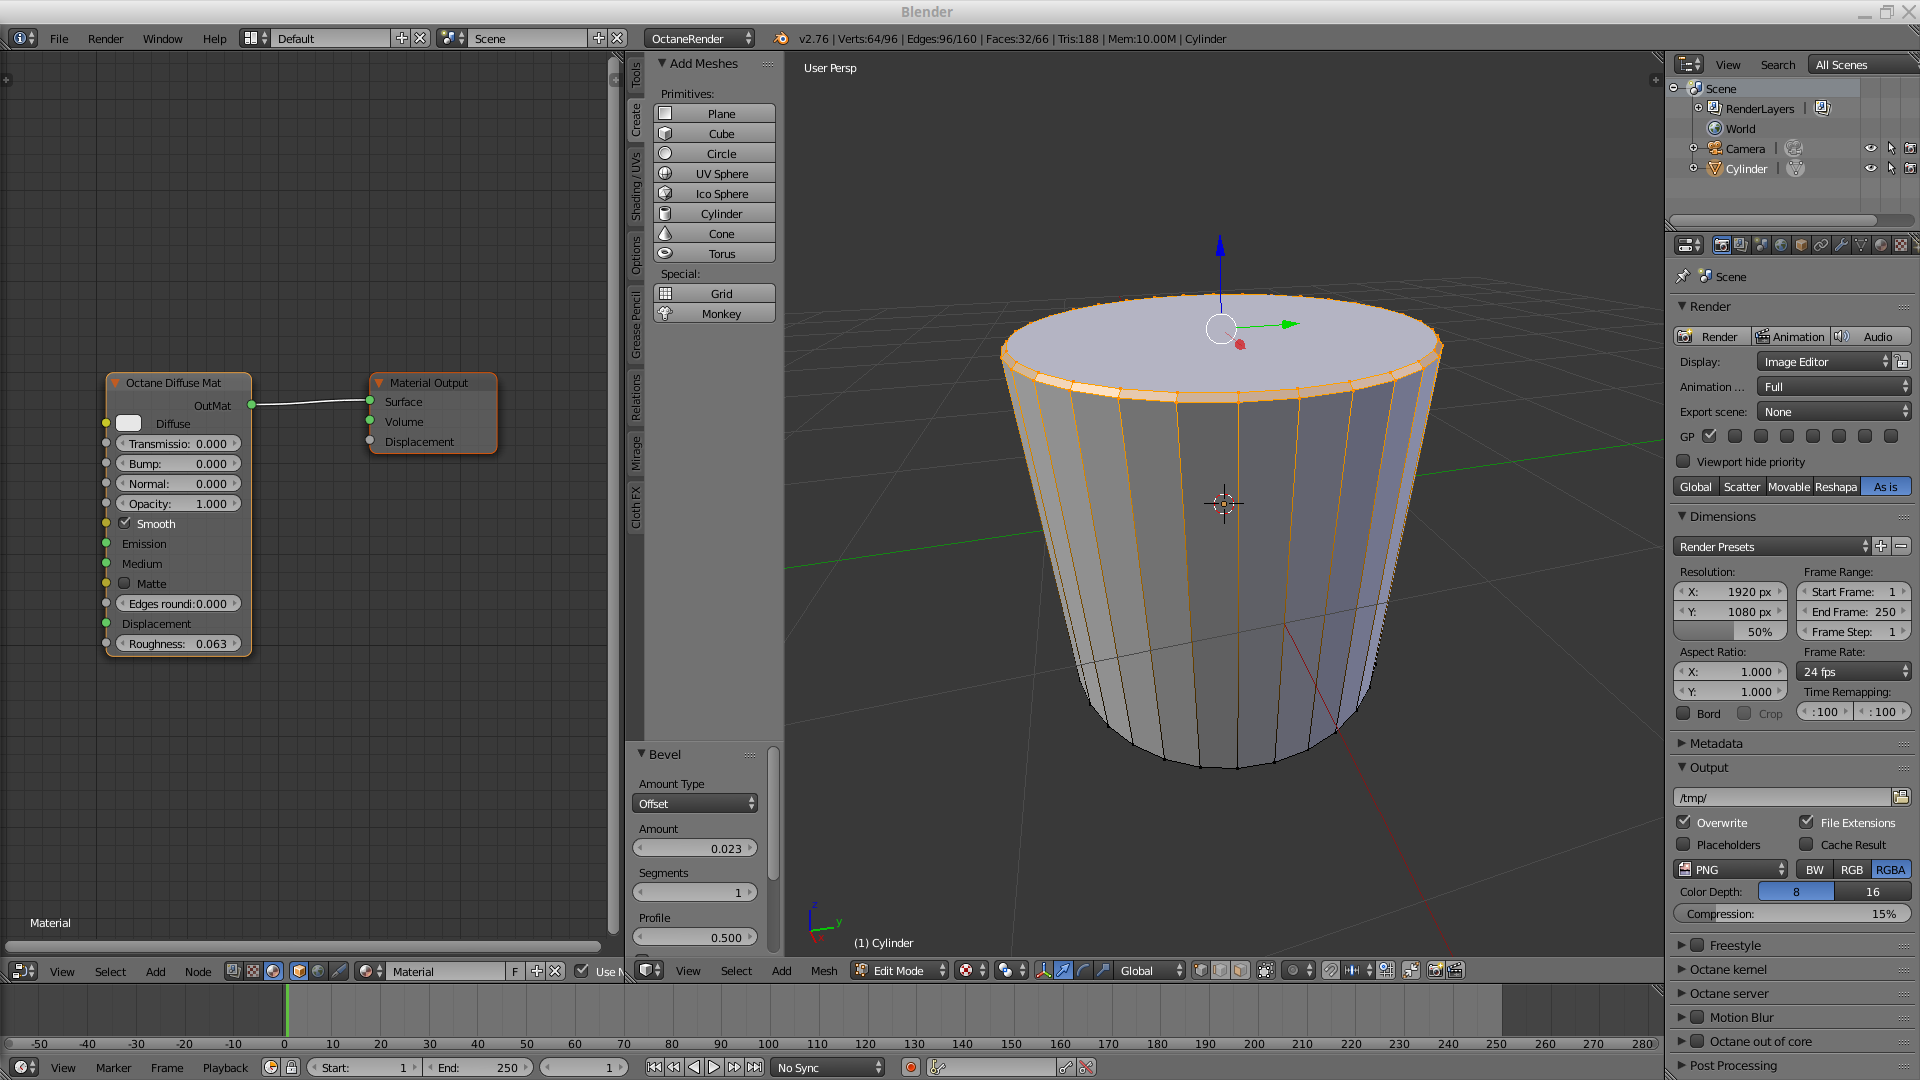1920x1080 pixels.
Task: Open the OctaneRender engine dropdown
Action: (699, 38)
